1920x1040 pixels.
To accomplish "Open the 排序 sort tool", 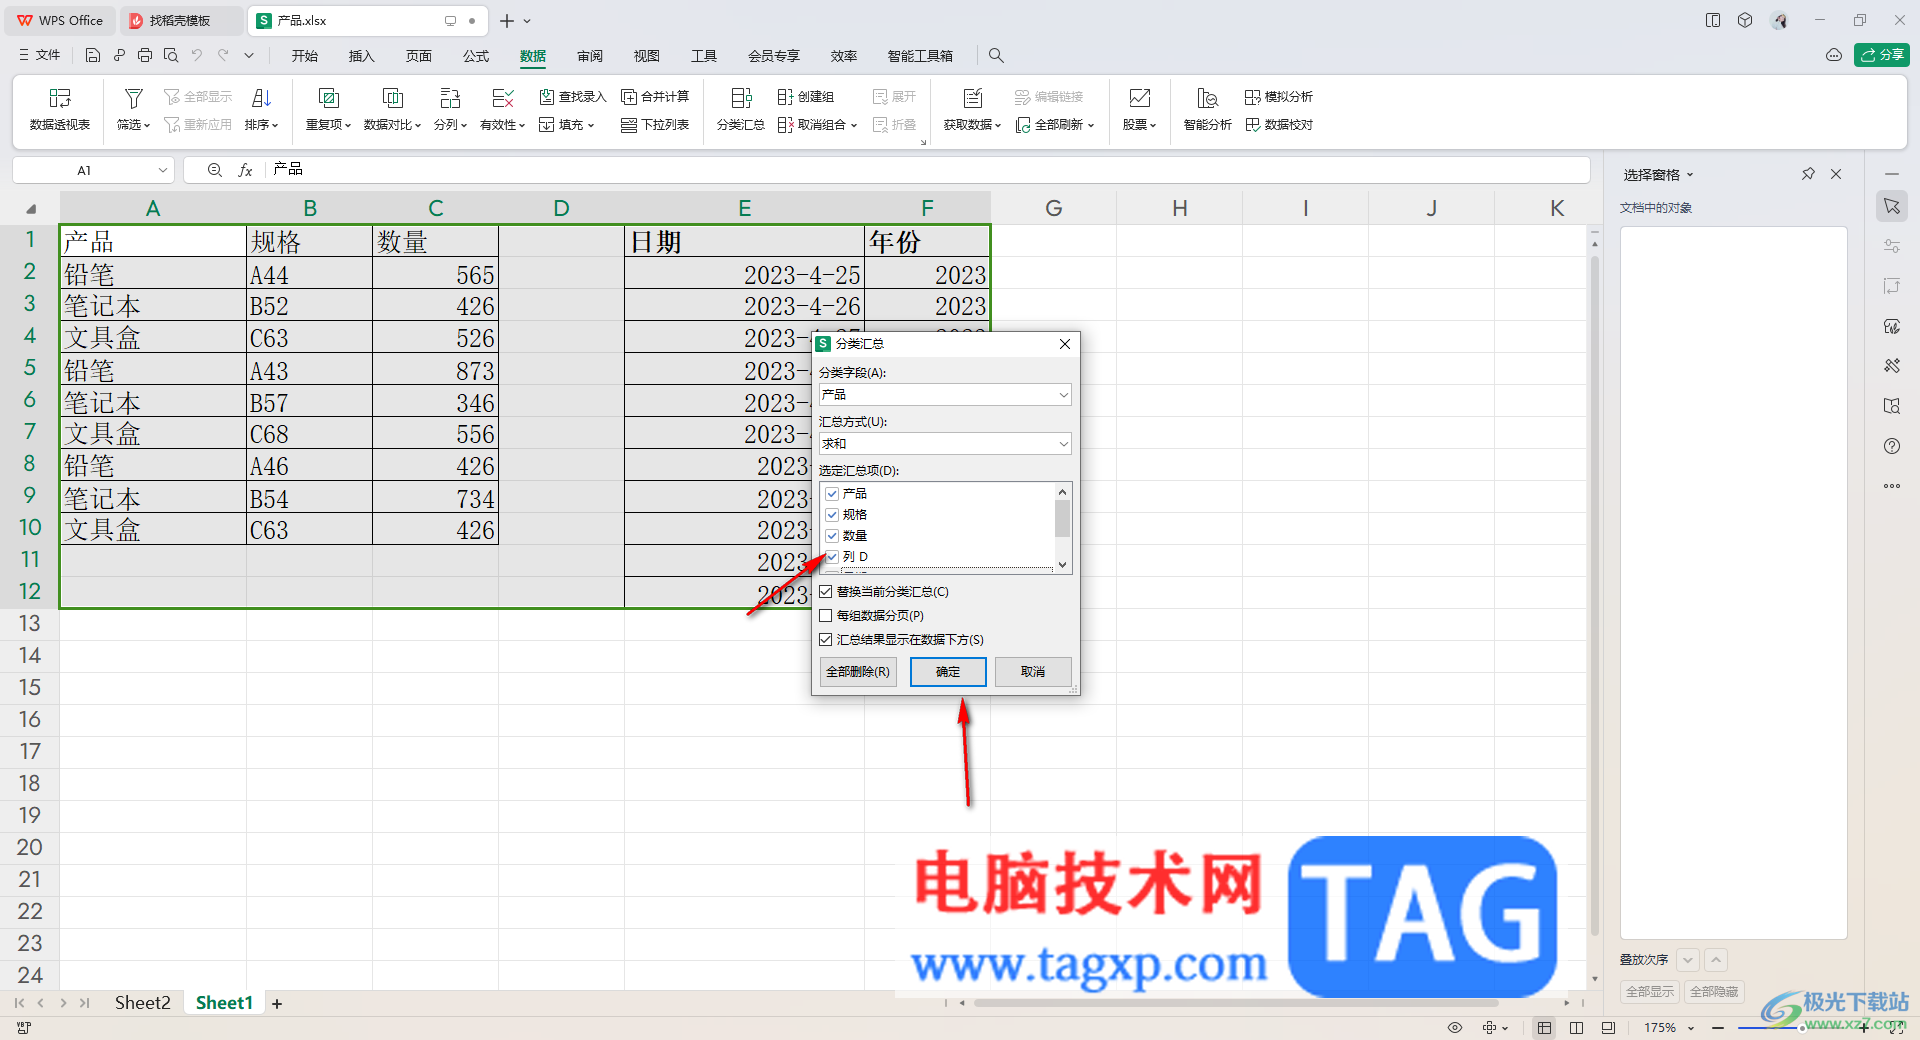I will (261, 109).
